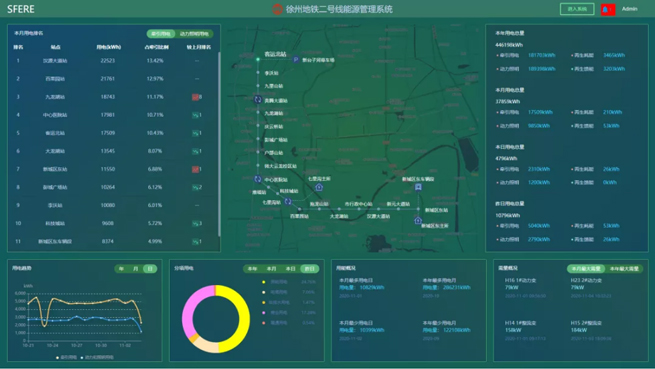655x369 pixels.
Task: Select 月 in the usage trend panel
Action: pyautogui.click(x=136, y=269)
